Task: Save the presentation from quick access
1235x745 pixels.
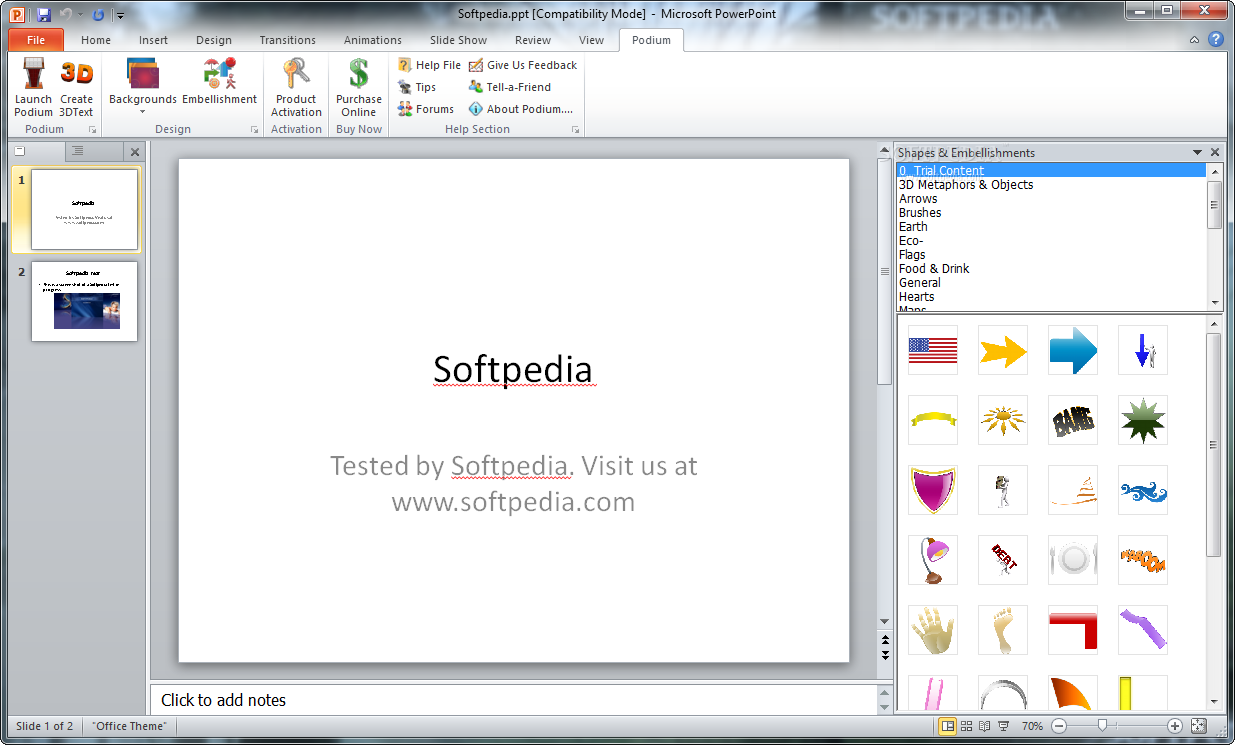Action: click(x=44, y=15)
